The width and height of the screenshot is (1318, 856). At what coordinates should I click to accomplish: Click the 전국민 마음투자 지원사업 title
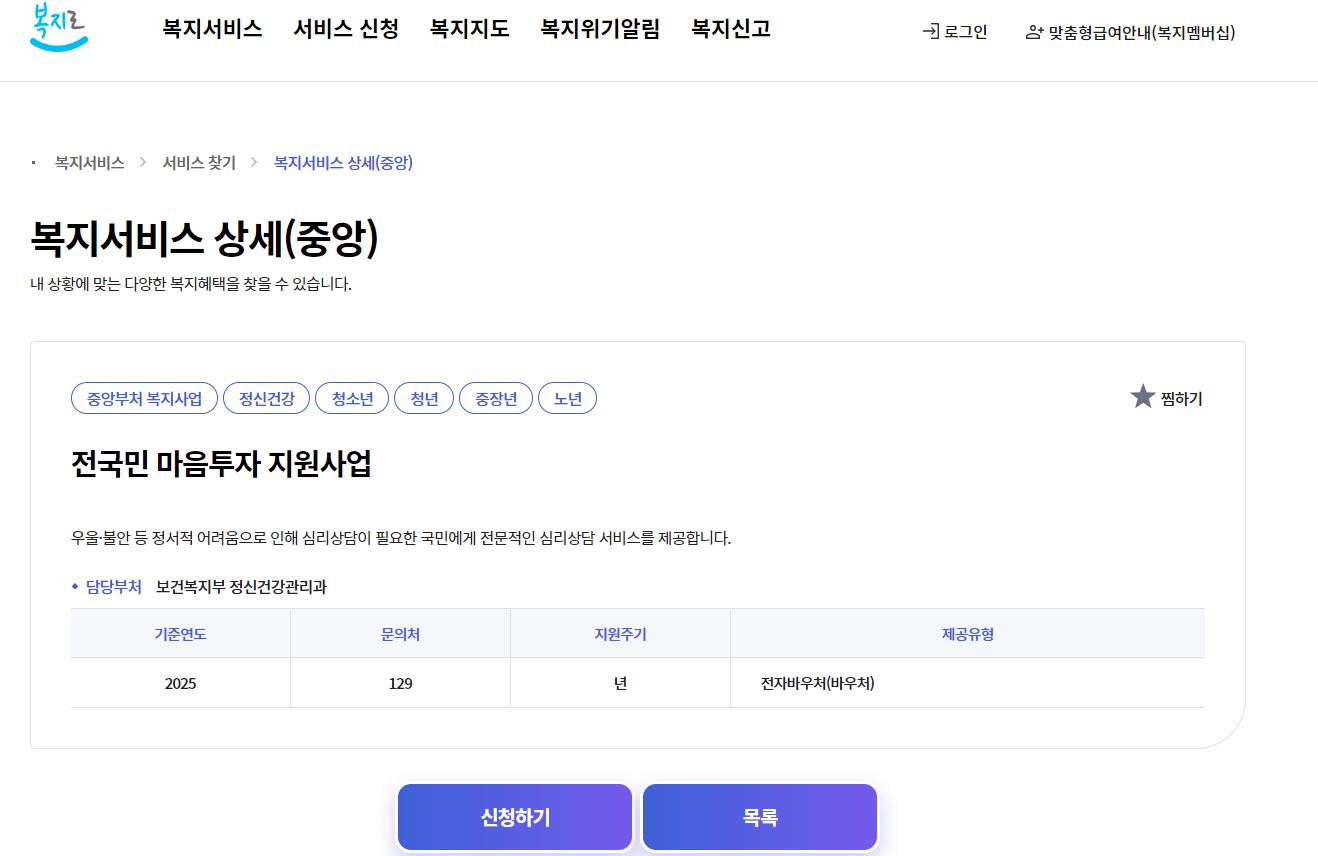tap(222, 465)
